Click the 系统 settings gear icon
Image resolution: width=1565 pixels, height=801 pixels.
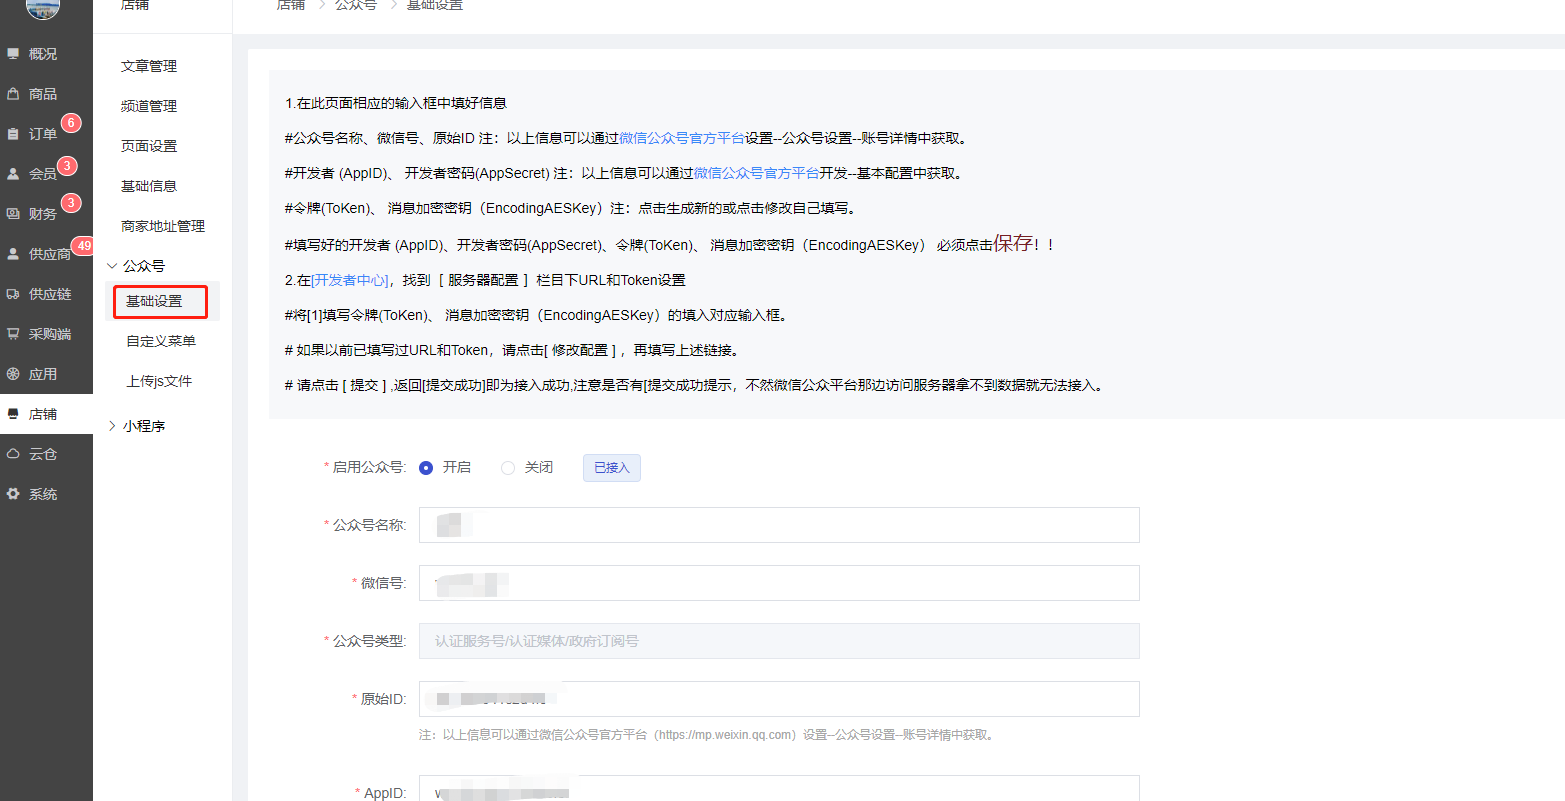click(x=13, y=494)
